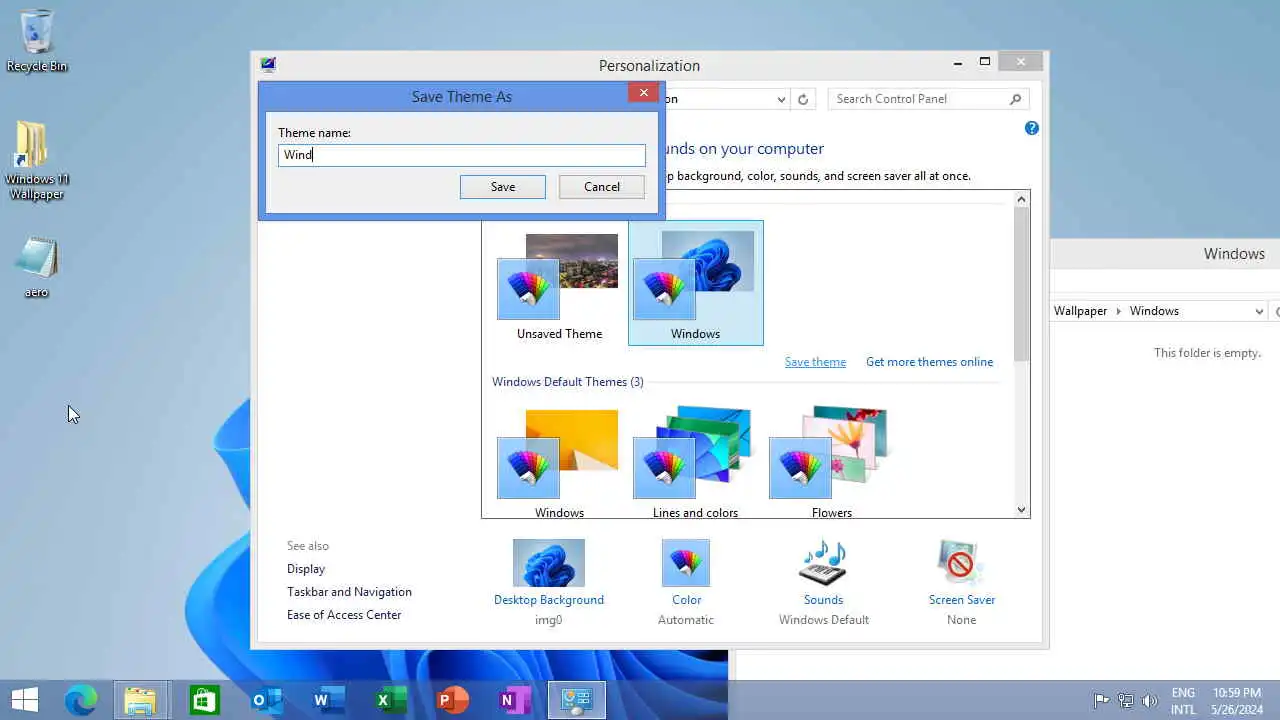Viewport: 1280px width, 720px height.
Task: Select the aero file on desktop
Action: 37,267
